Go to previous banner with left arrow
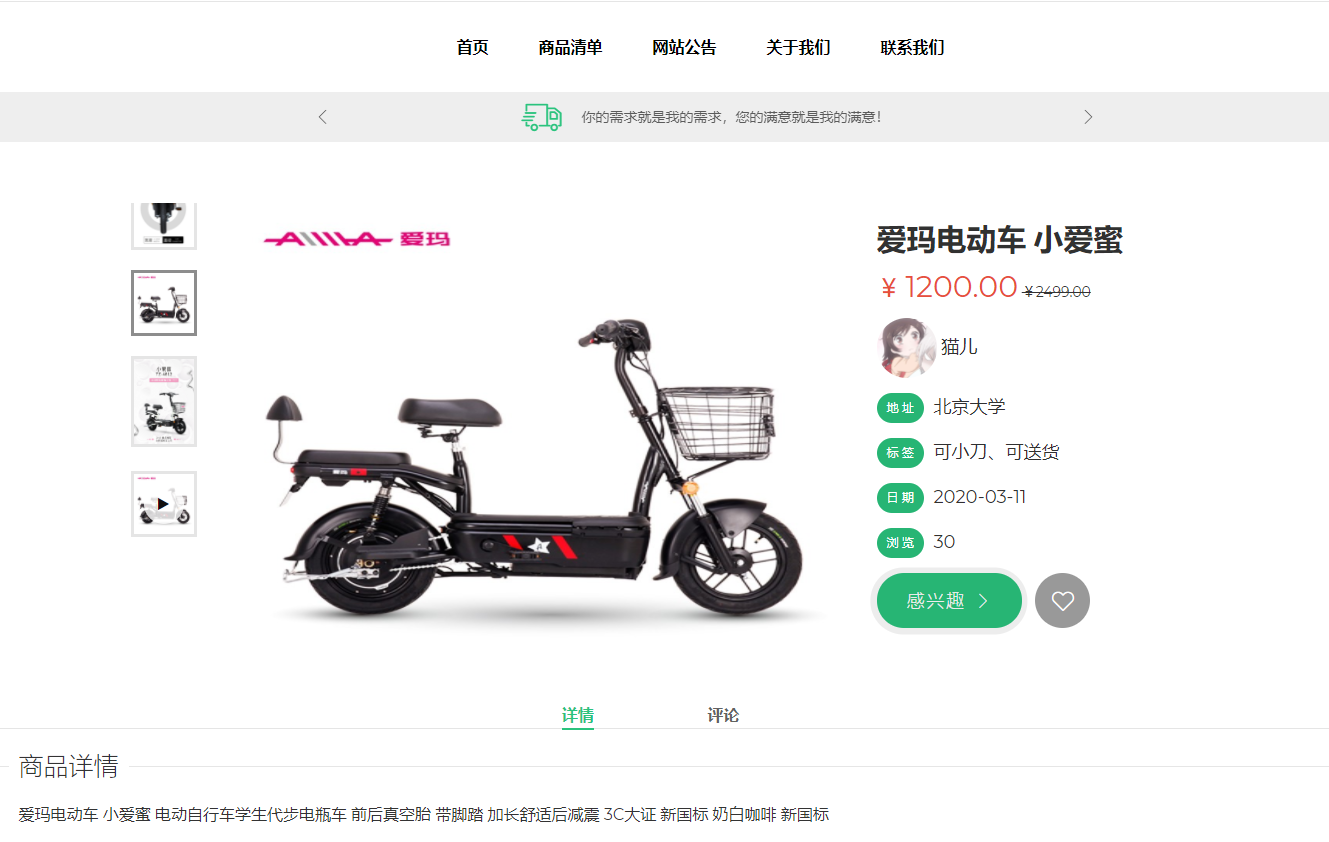Screen dimensions: 1329x842 [x=322, y=117]
